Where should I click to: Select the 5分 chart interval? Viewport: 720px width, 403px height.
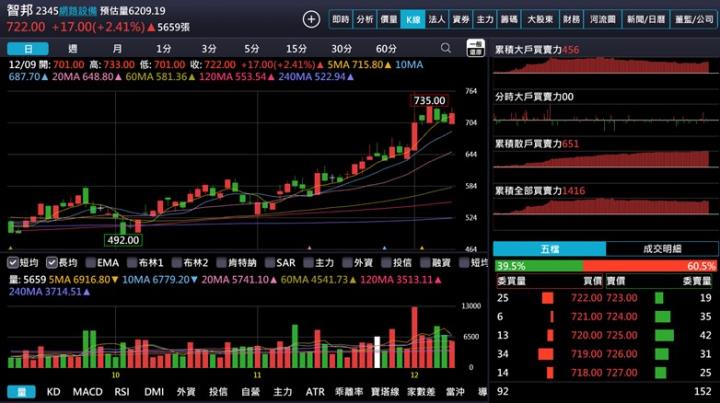click(x=252, y=49)
